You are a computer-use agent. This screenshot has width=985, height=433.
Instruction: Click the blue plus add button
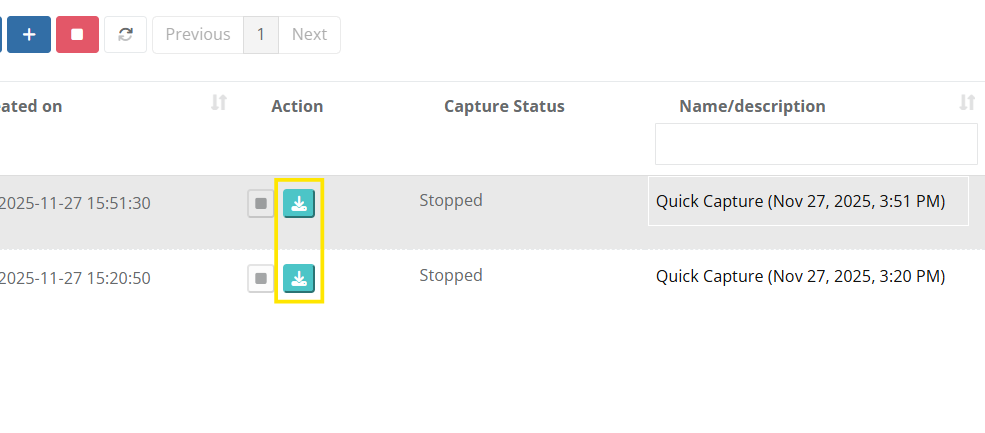tap(29, 34)
